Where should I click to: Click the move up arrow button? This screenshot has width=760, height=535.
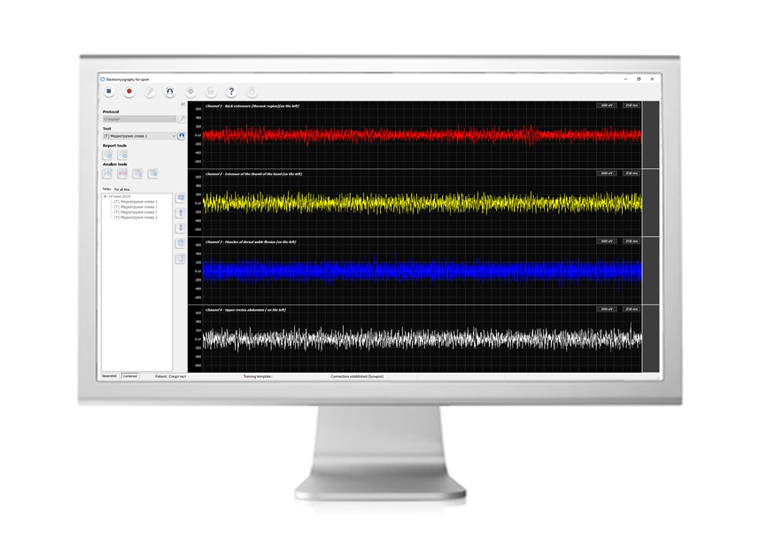(x=180, y=213)
